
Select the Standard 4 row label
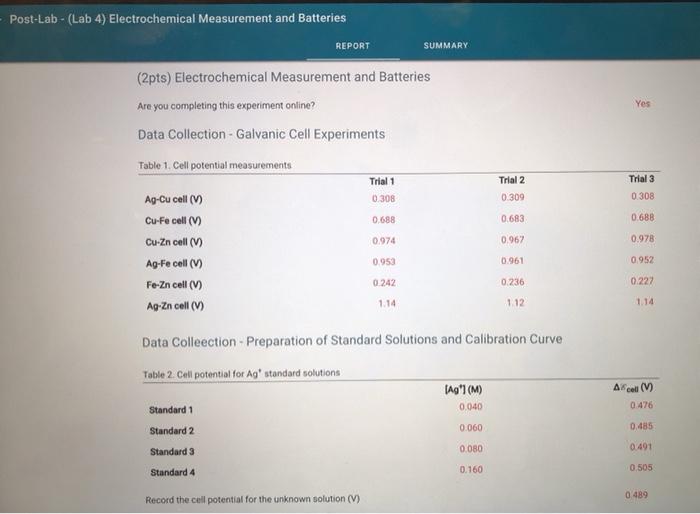tap(172, 472)
